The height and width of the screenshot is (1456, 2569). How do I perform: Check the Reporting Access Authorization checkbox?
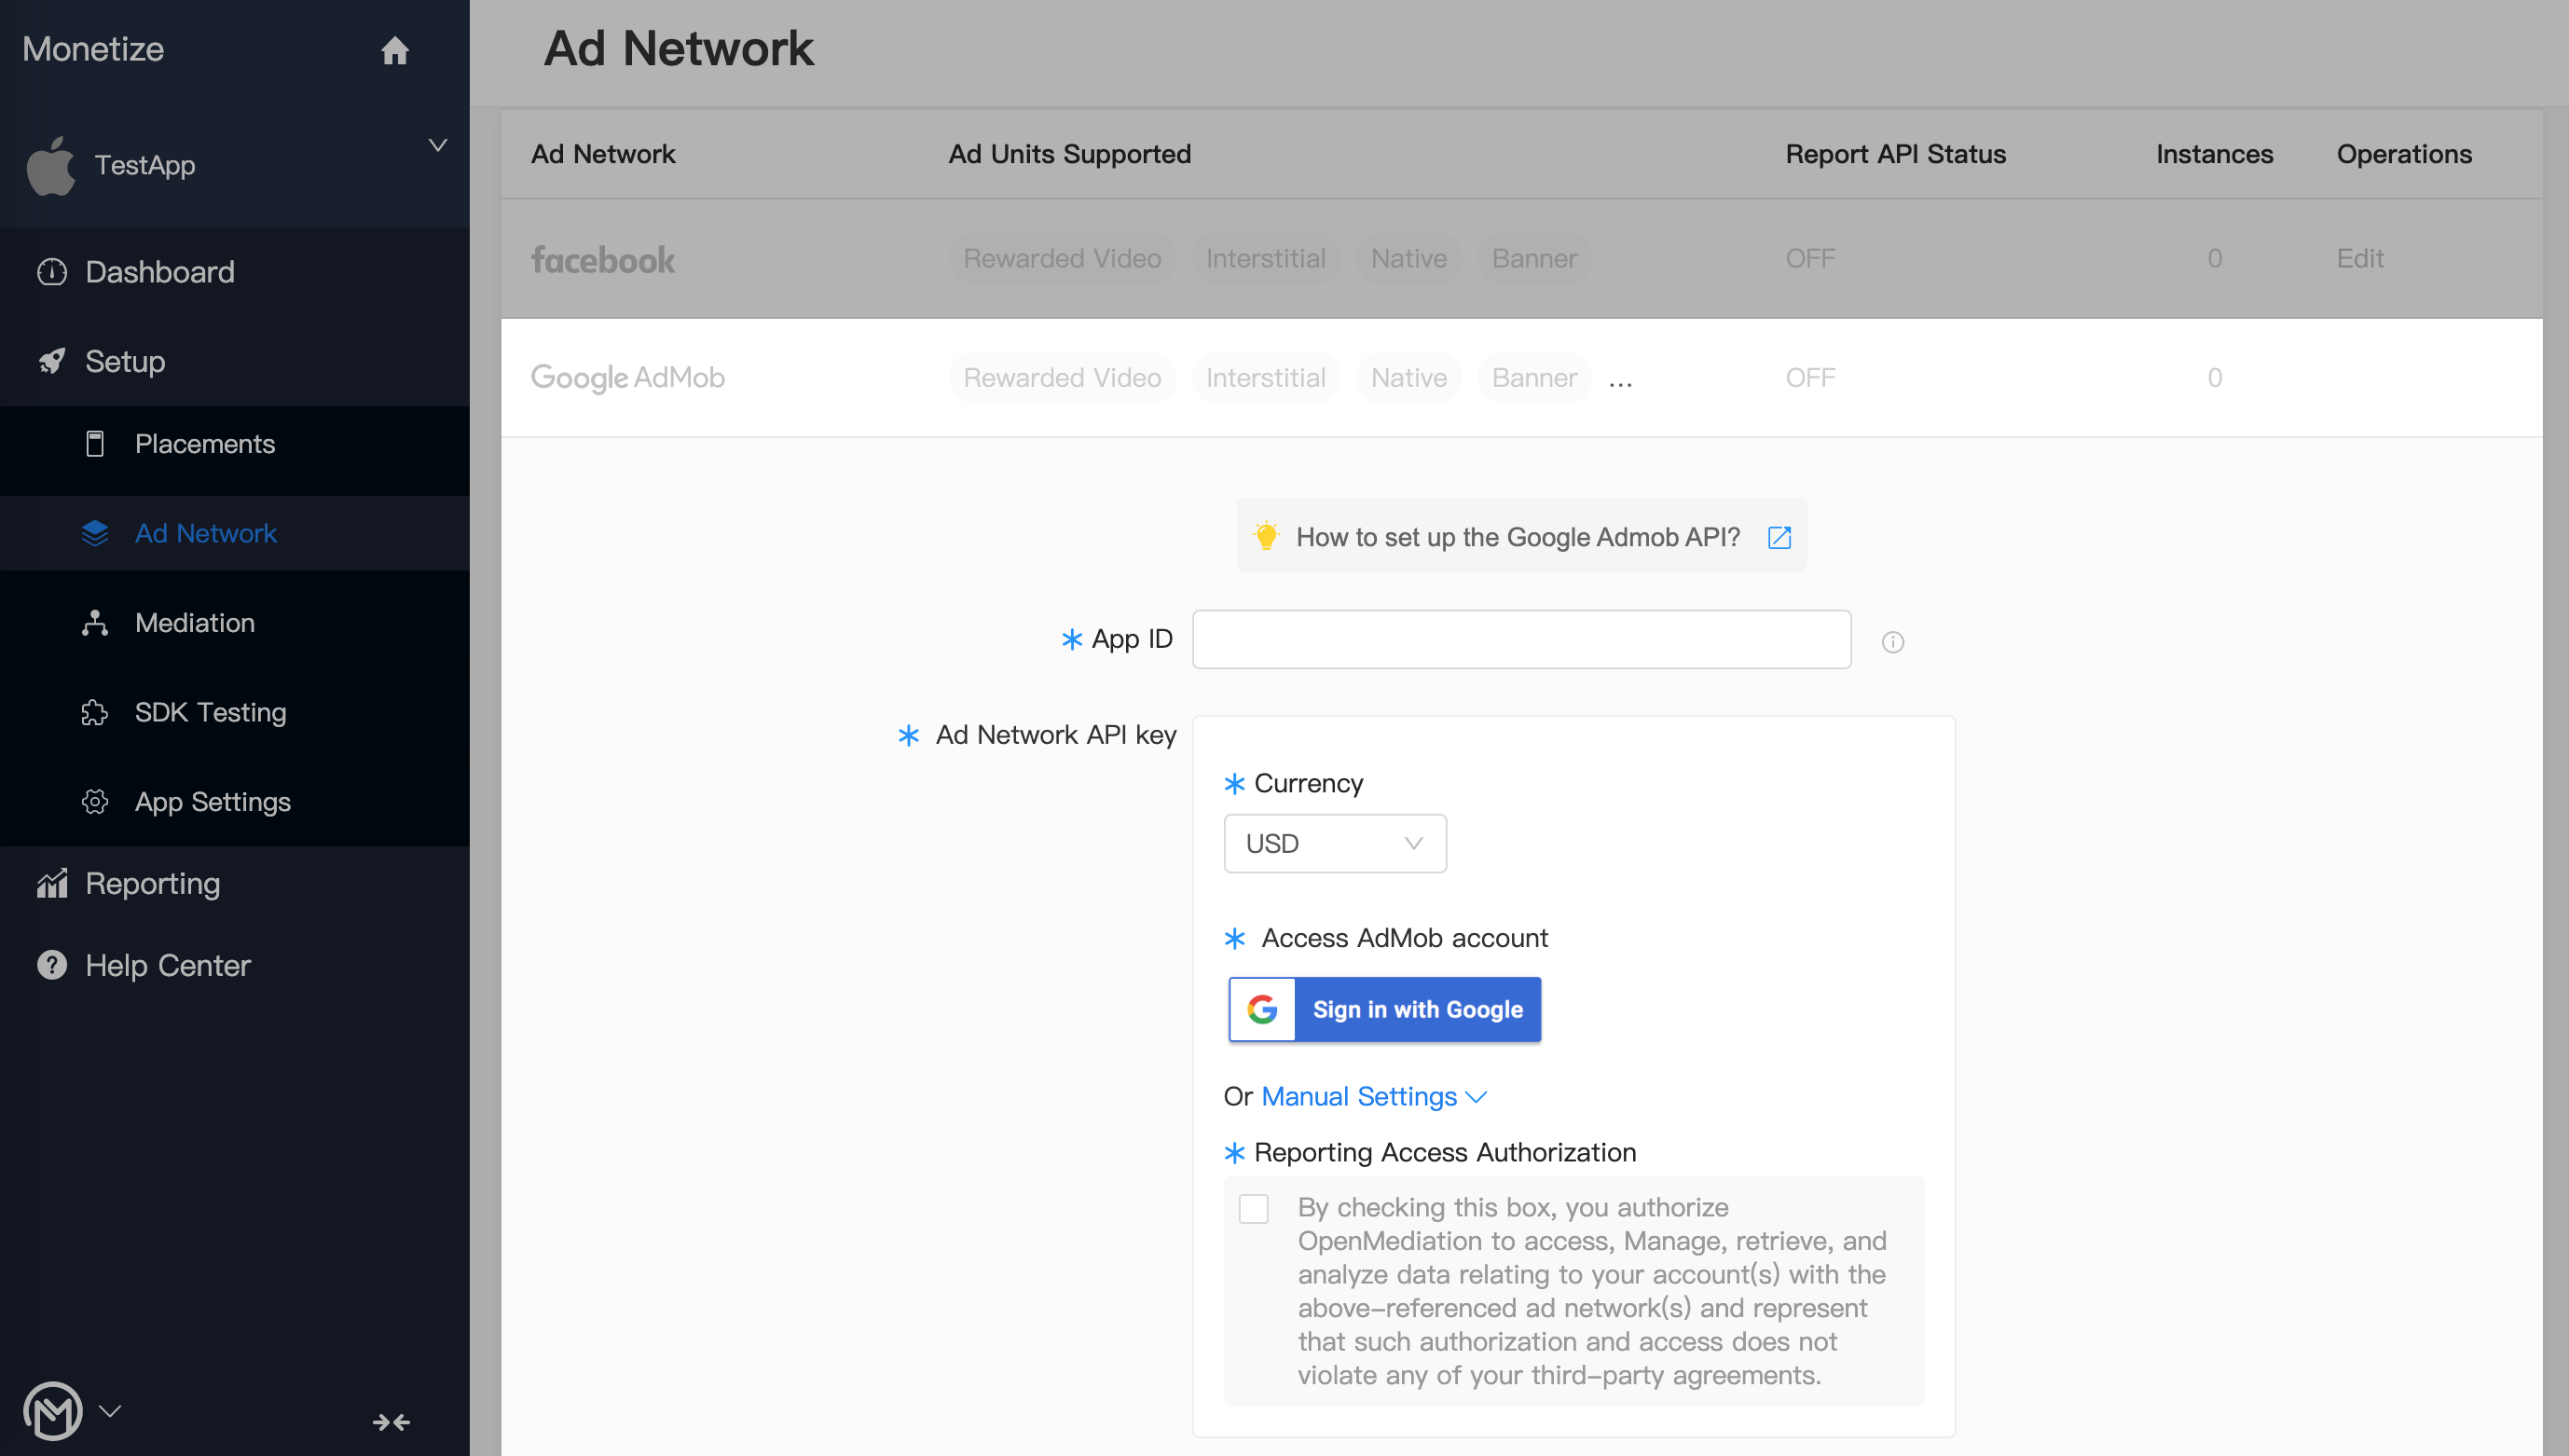pos(1253,1208)
